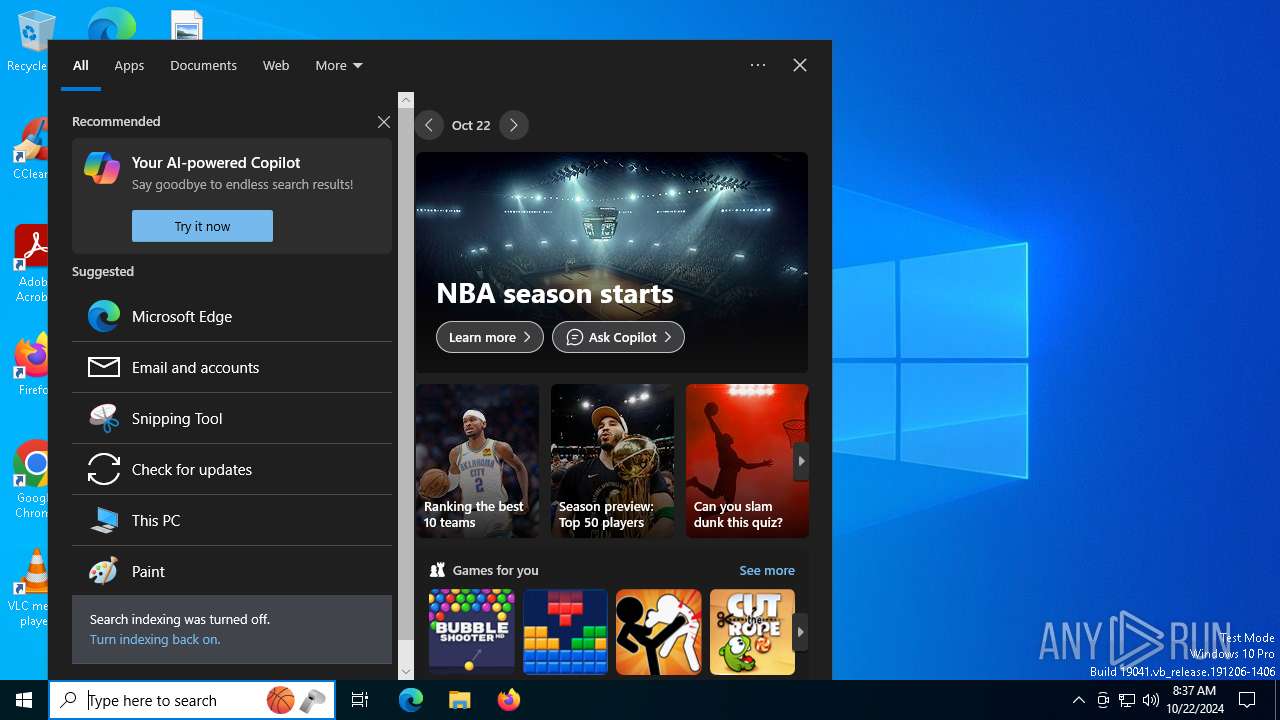Click the suggested list scrollbar up arrow
1280x720 pixels.
[405, 100]
